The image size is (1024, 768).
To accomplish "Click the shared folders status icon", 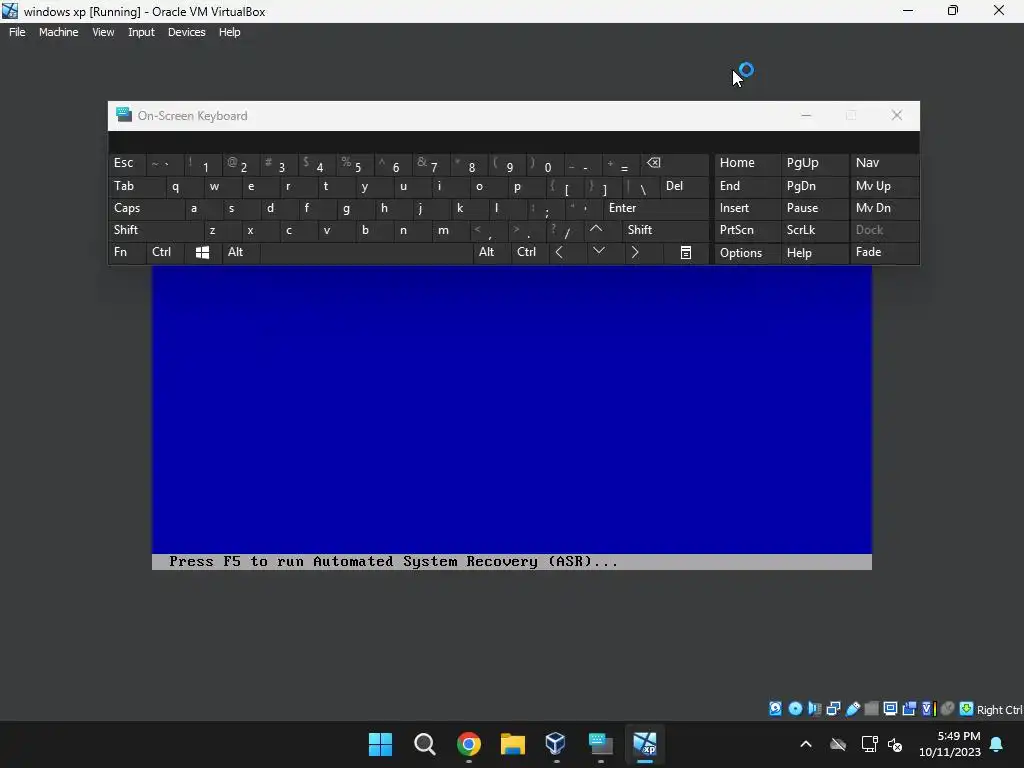I will click(871, 709).
